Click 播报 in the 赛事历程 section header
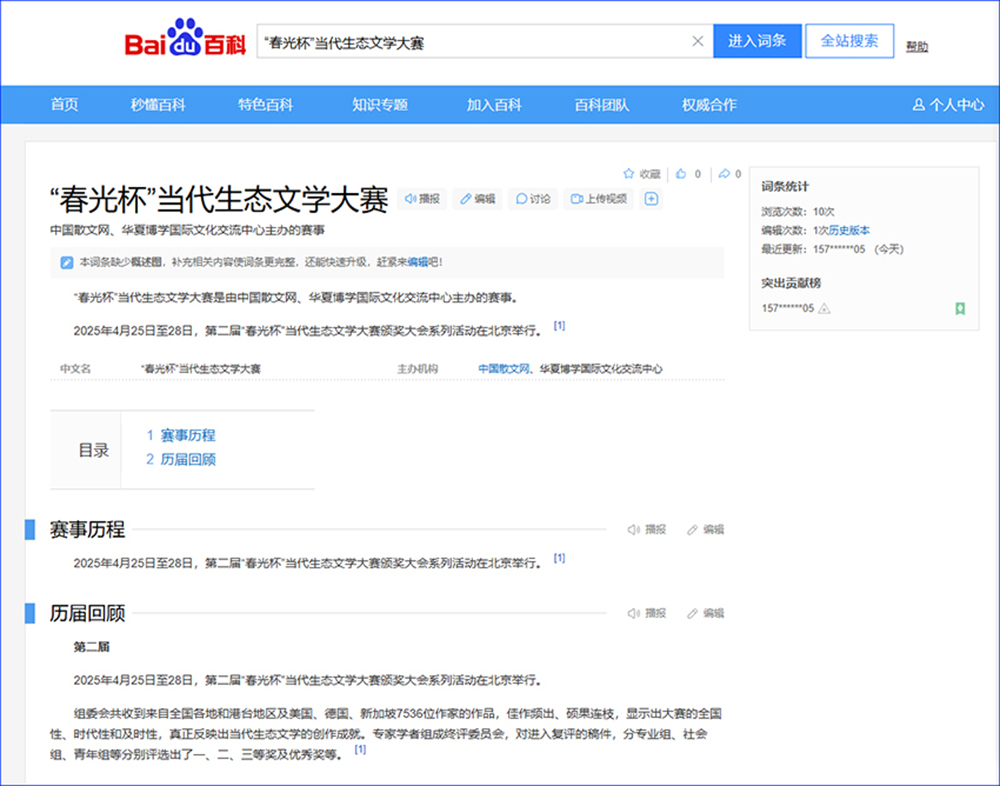The width and height of the screenshot is (1000, 786). [x=647, y=530]
